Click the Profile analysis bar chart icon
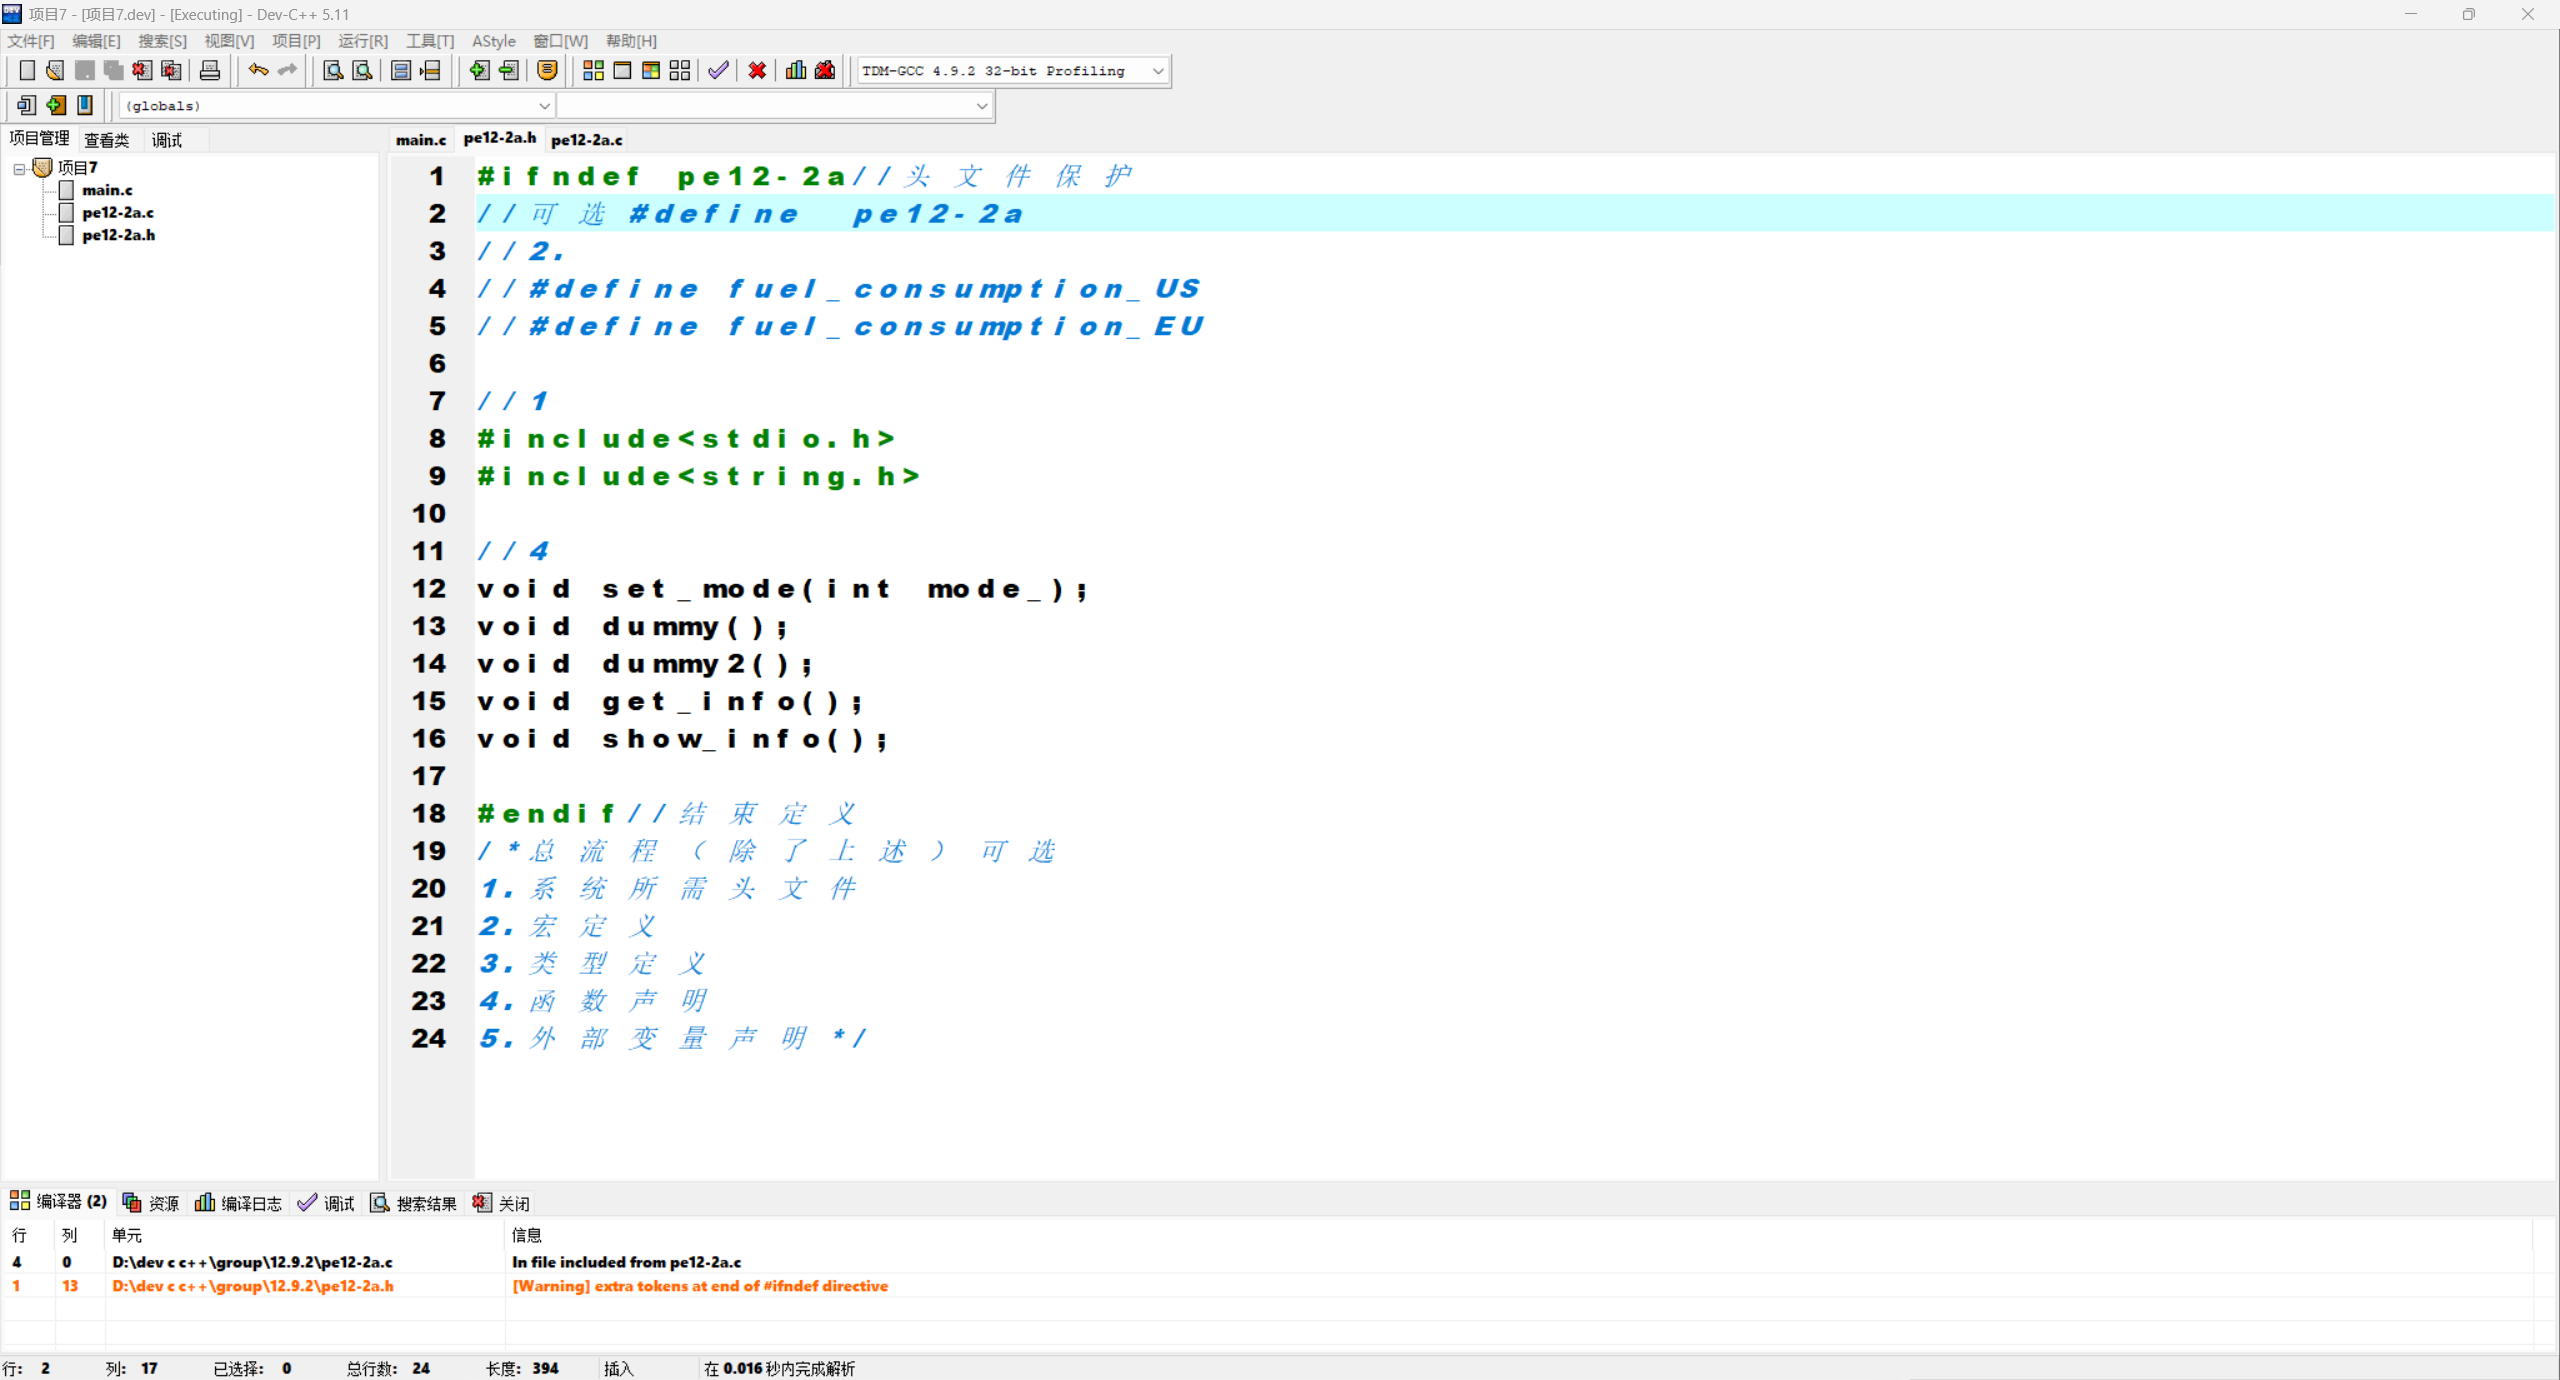The width and height of the screenshot is (2560, 1380). pyautogui.click(x=796, y=70)
